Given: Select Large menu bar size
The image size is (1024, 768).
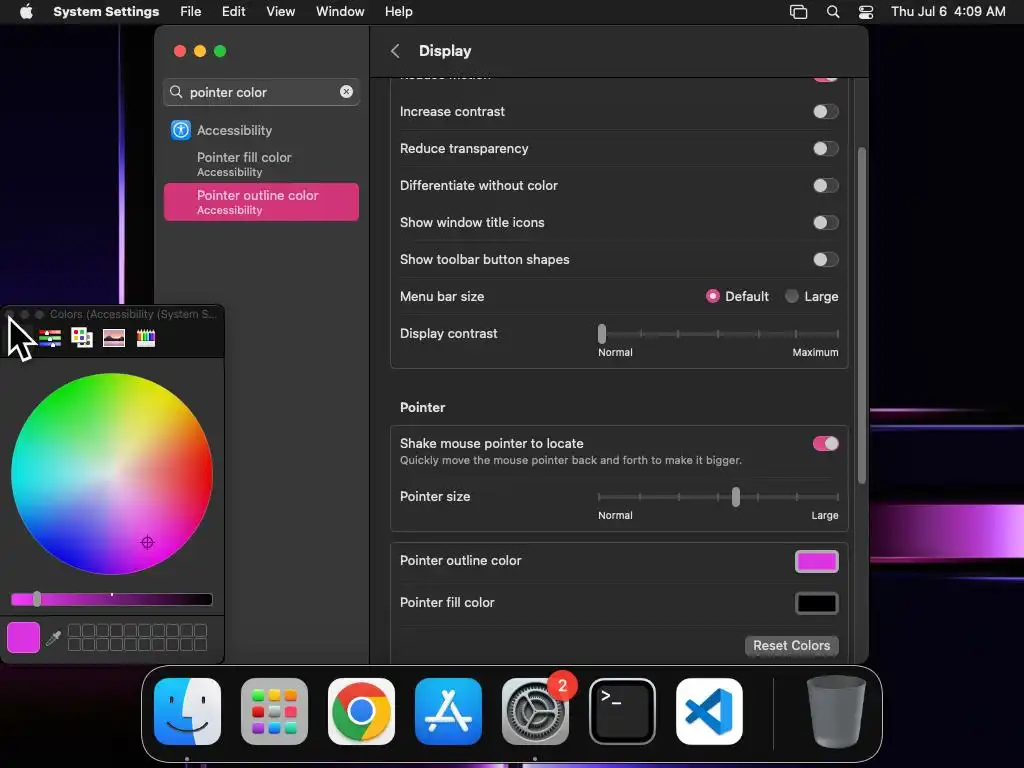Looking at the screenshot, I should point(792,296).
